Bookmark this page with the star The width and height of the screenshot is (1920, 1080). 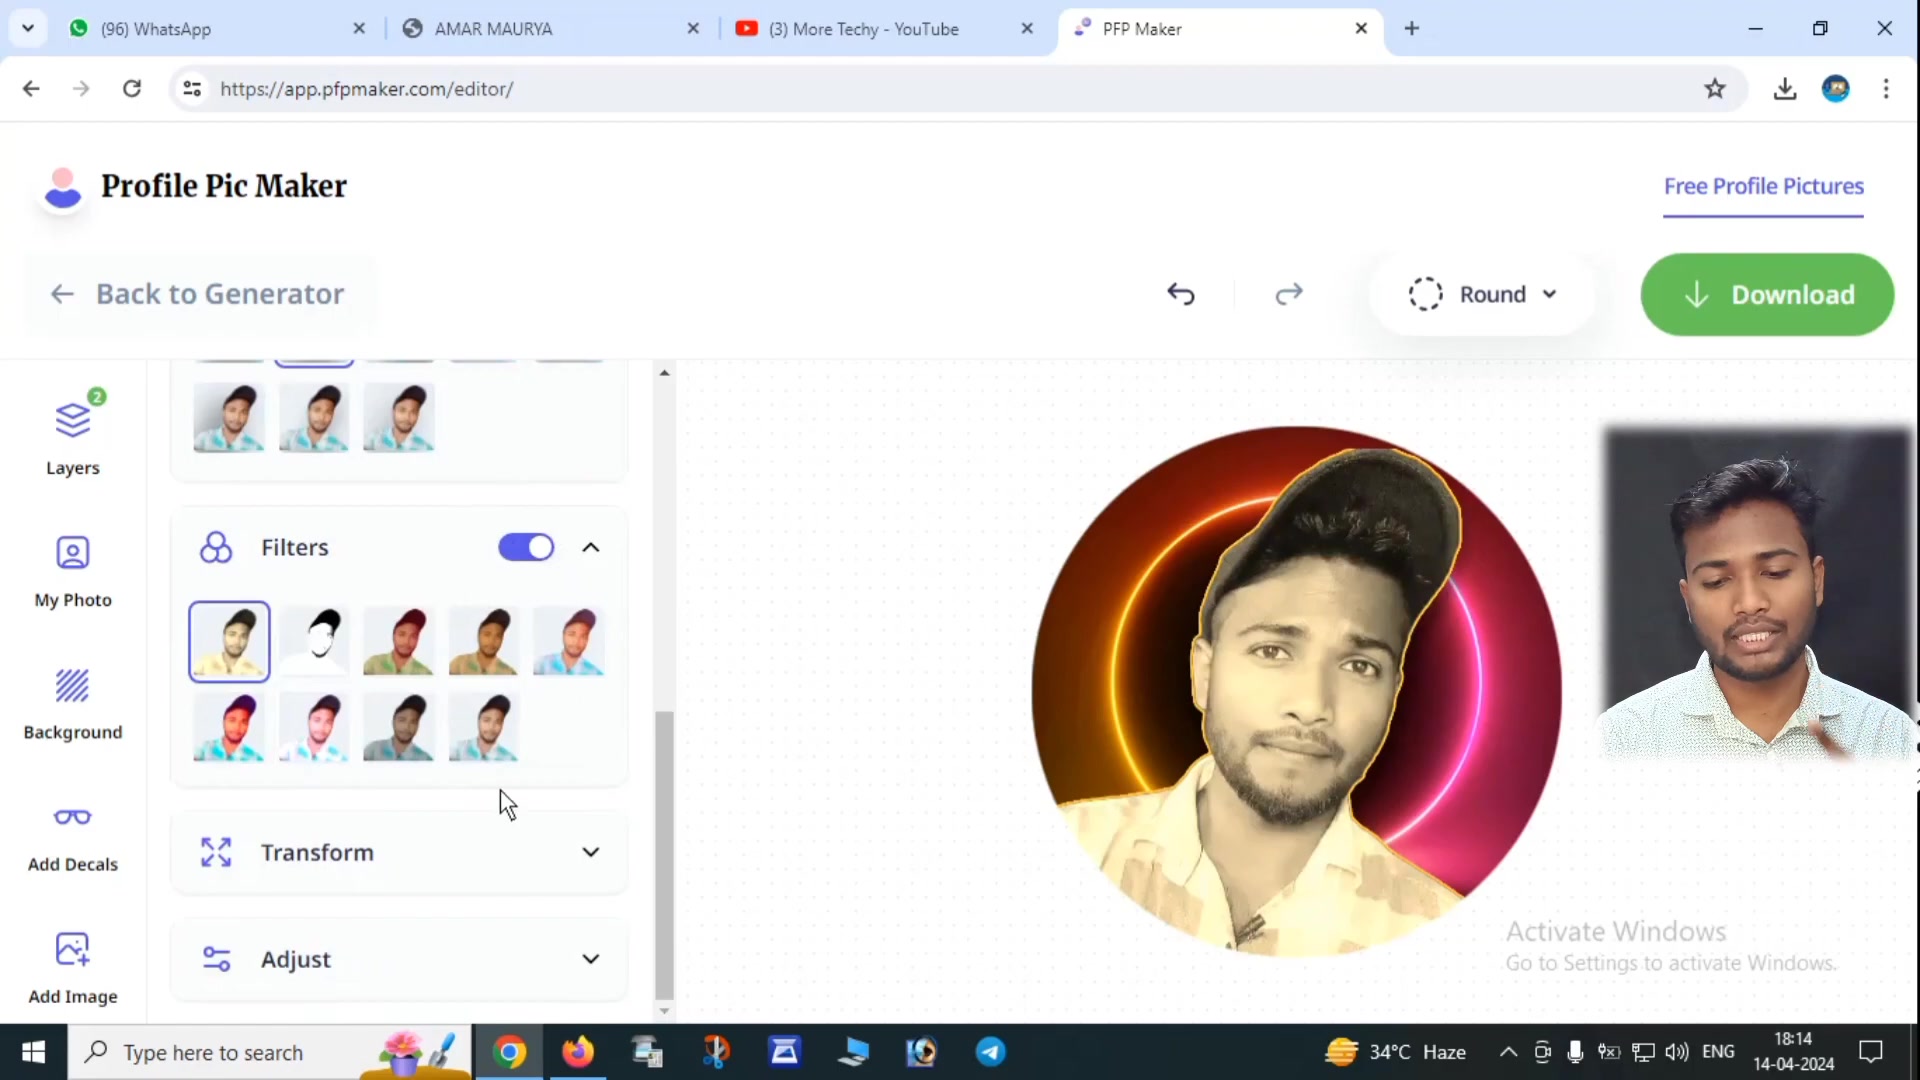coord(1715,89)
